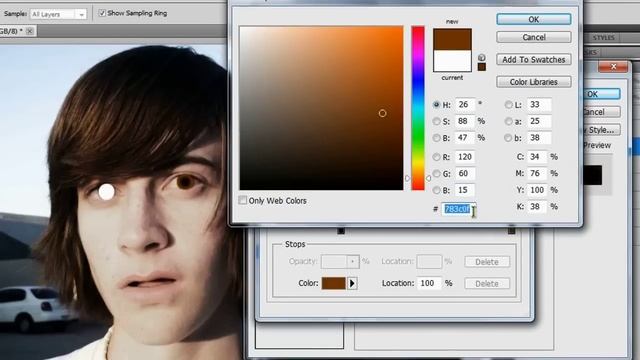The width and height of the screenshot is (640, 360).
Task: Select the L lightness radio button
Action: pos(509,104)
